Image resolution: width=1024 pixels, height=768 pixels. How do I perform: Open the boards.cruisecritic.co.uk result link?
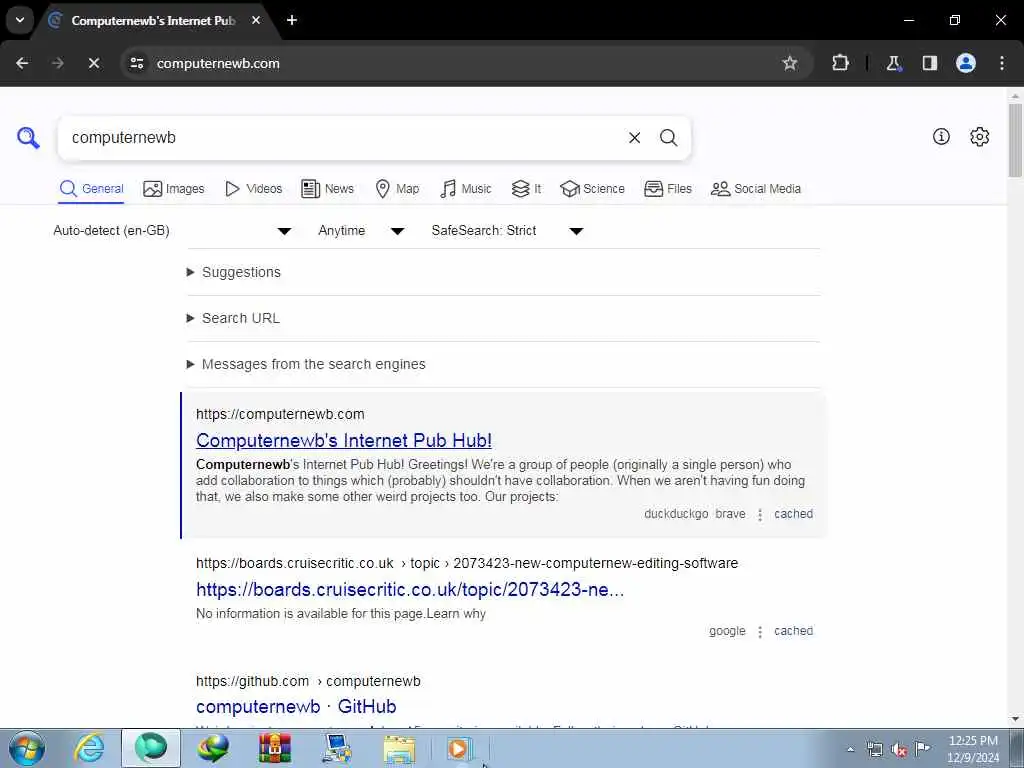click(410, 590)
